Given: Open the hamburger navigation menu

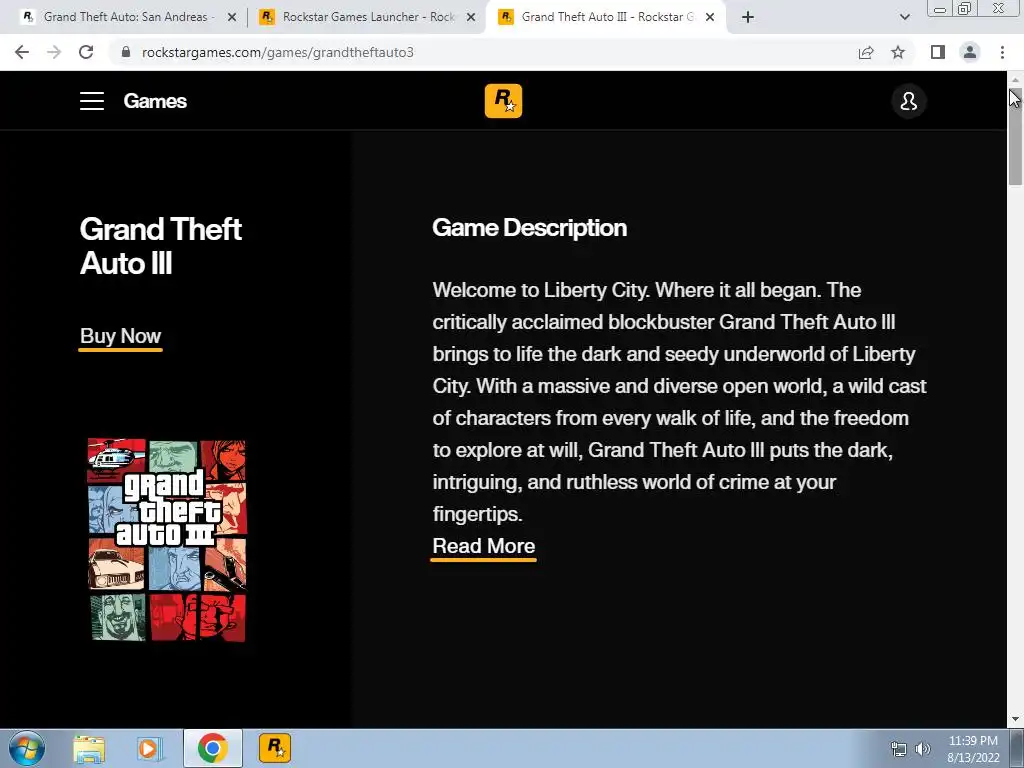Looking at the screenshot, I should (x=92, y=101).
